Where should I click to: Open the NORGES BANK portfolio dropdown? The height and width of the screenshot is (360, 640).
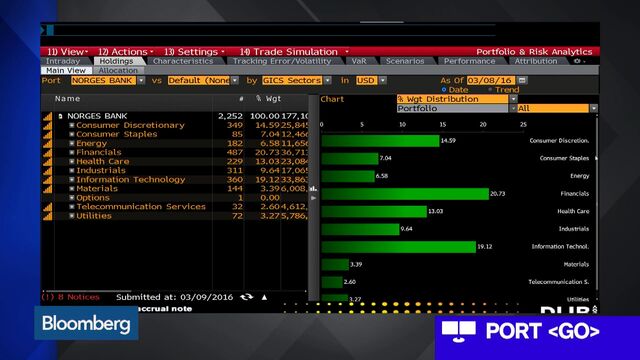click(141, 80)
